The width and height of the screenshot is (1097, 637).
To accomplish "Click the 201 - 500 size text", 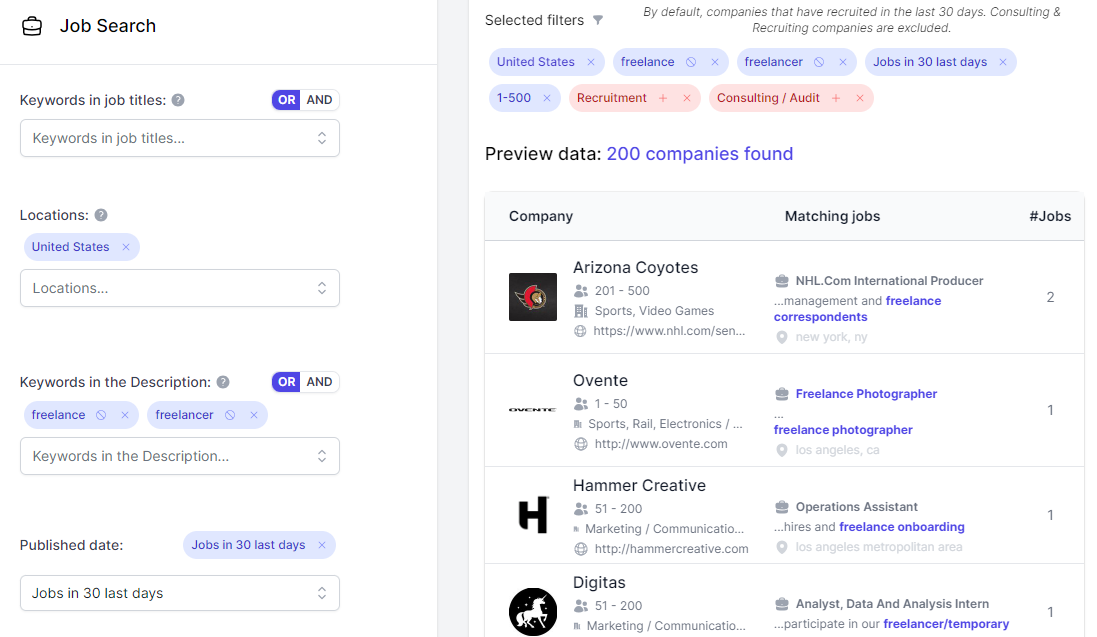I will (x=622, y=290).
